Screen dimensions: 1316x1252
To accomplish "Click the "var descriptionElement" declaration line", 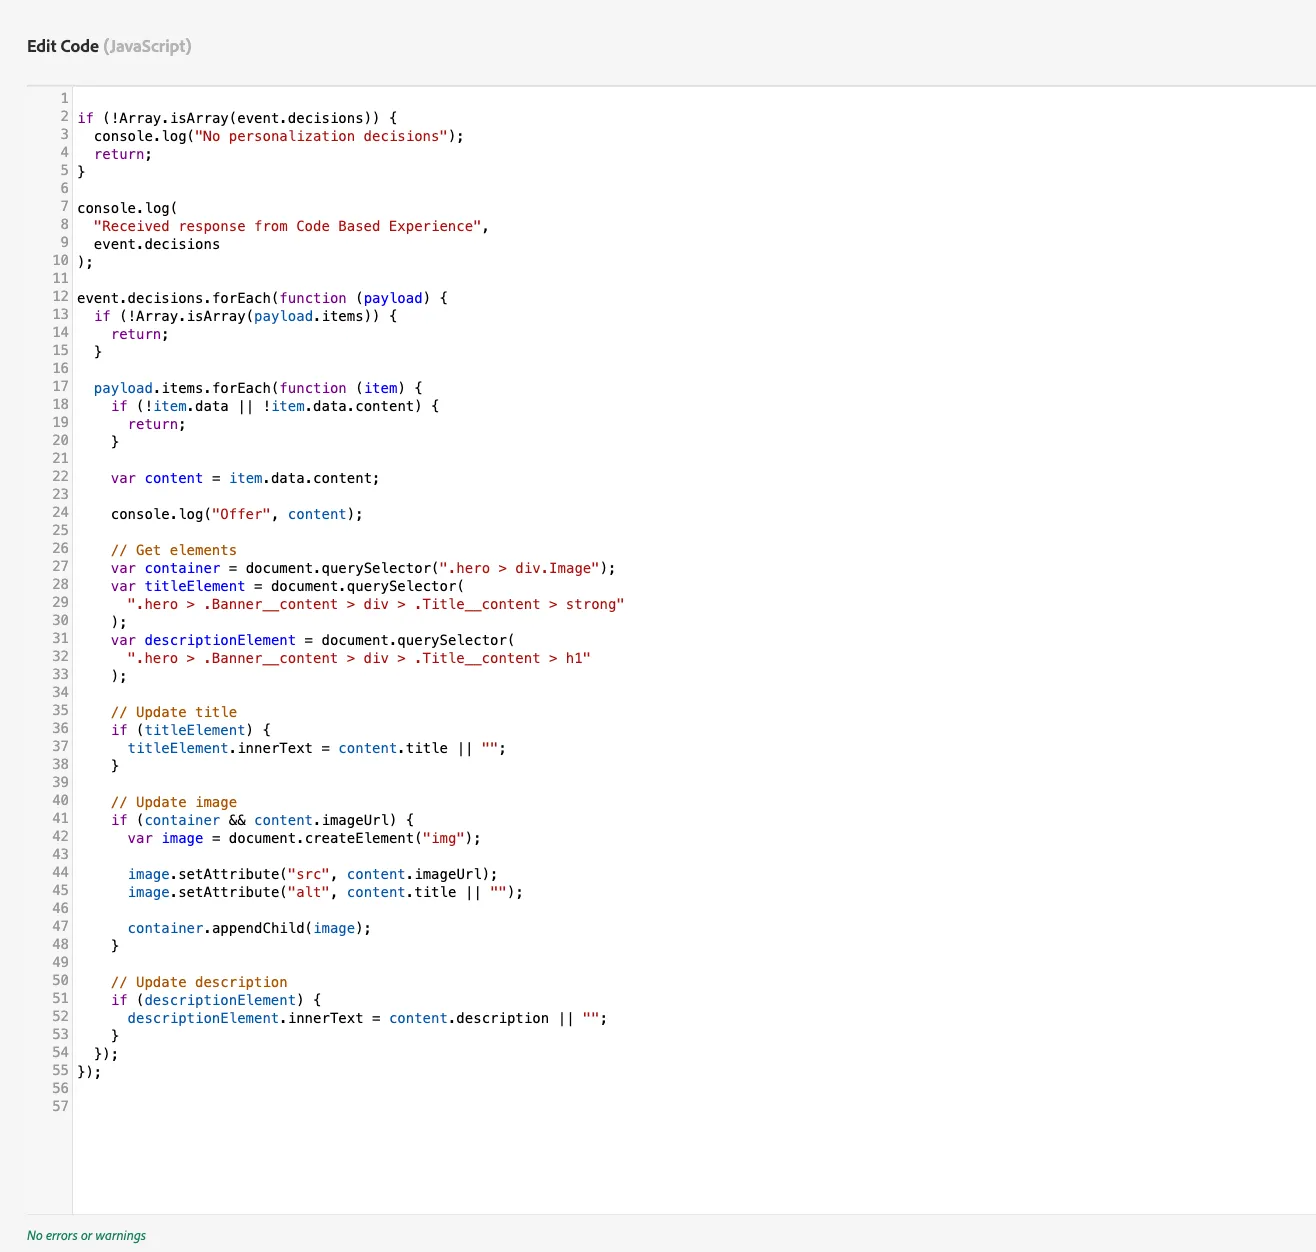I will [x=313, y=640].
